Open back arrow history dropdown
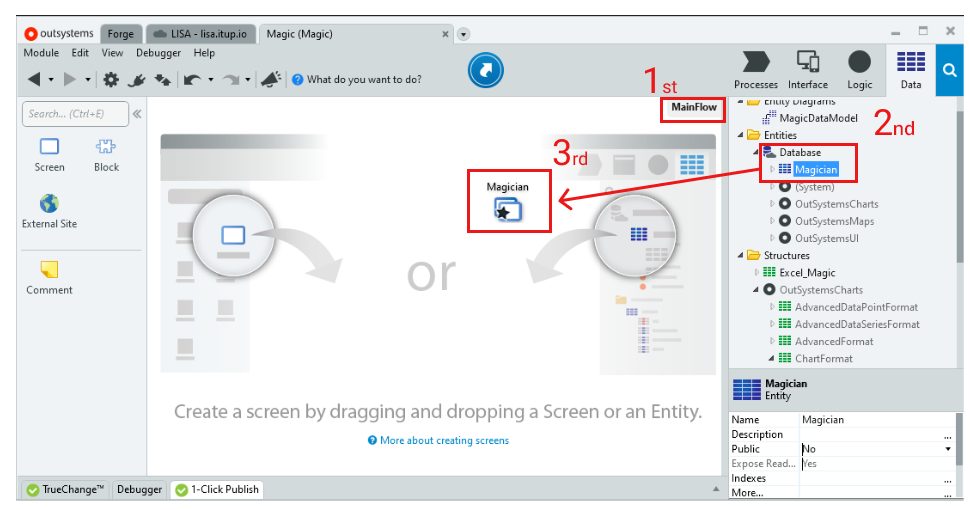Screen dimensions: 970x510 click(x=51, y=79)
